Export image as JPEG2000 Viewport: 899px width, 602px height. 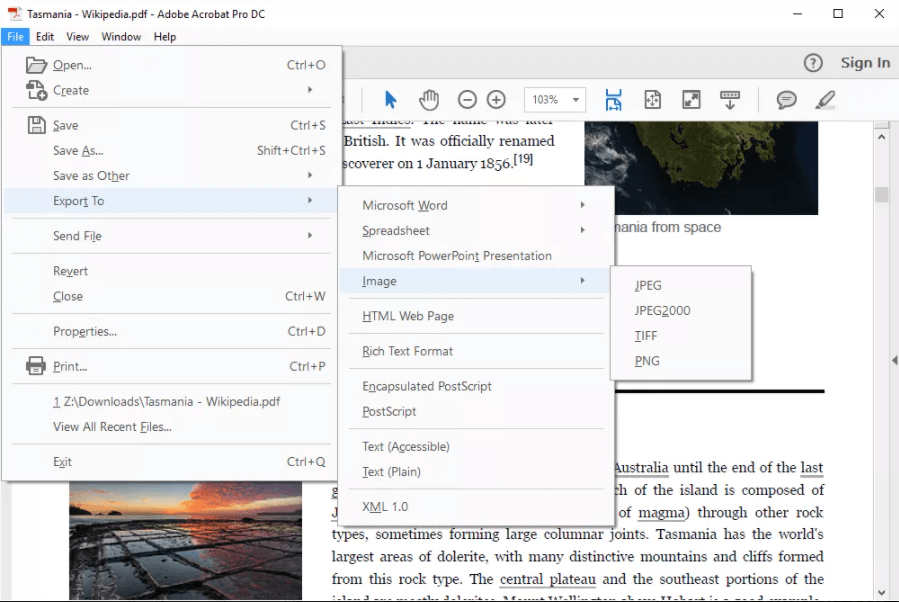(x=681, y=310)
